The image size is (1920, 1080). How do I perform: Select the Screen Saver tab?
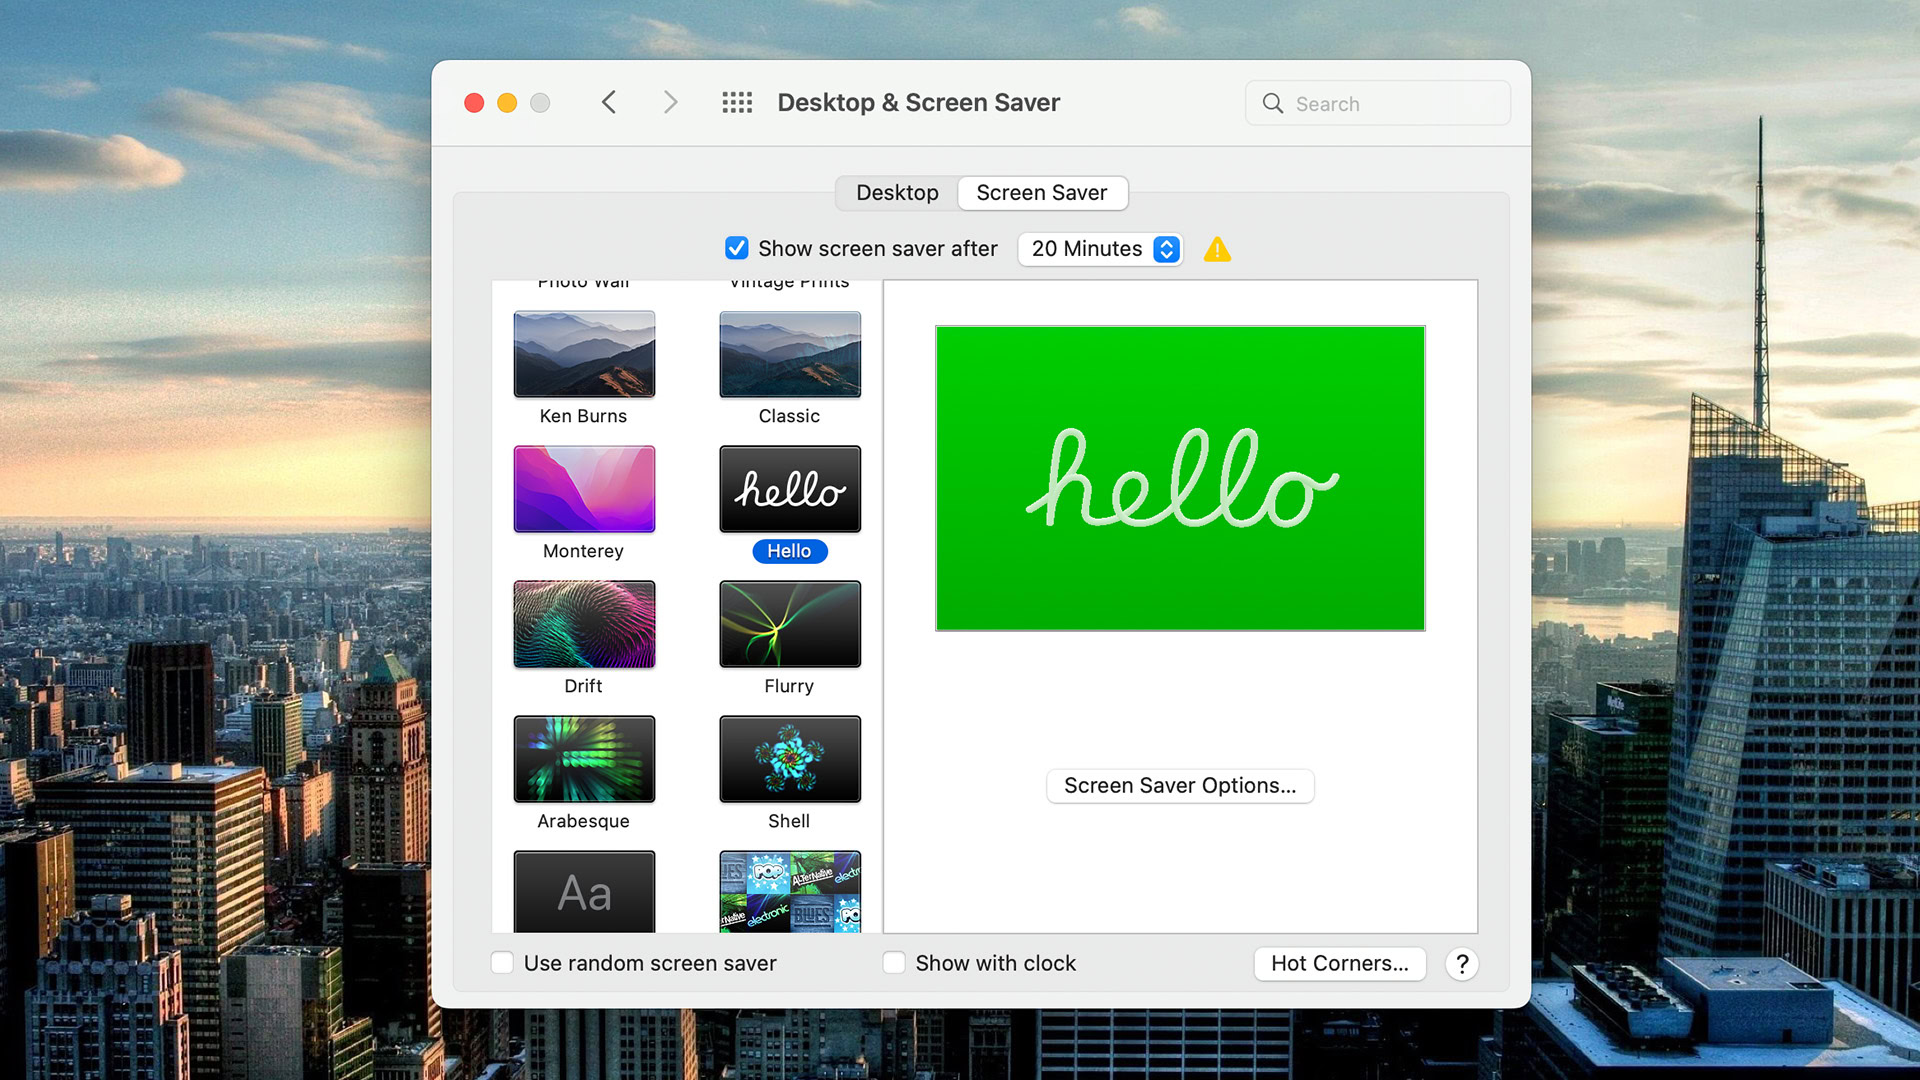(1041, 193)
